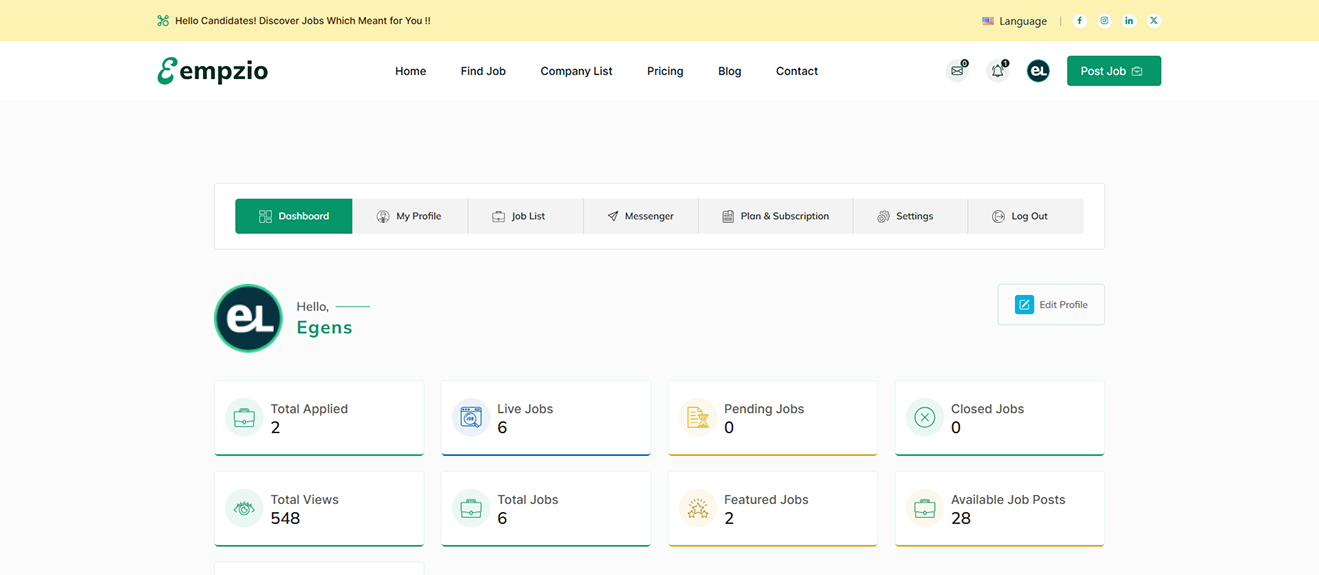This screenshot has height=575, width=1319.
Task: Click the 'Pending Jobs' label
Action: pos(764,409)
